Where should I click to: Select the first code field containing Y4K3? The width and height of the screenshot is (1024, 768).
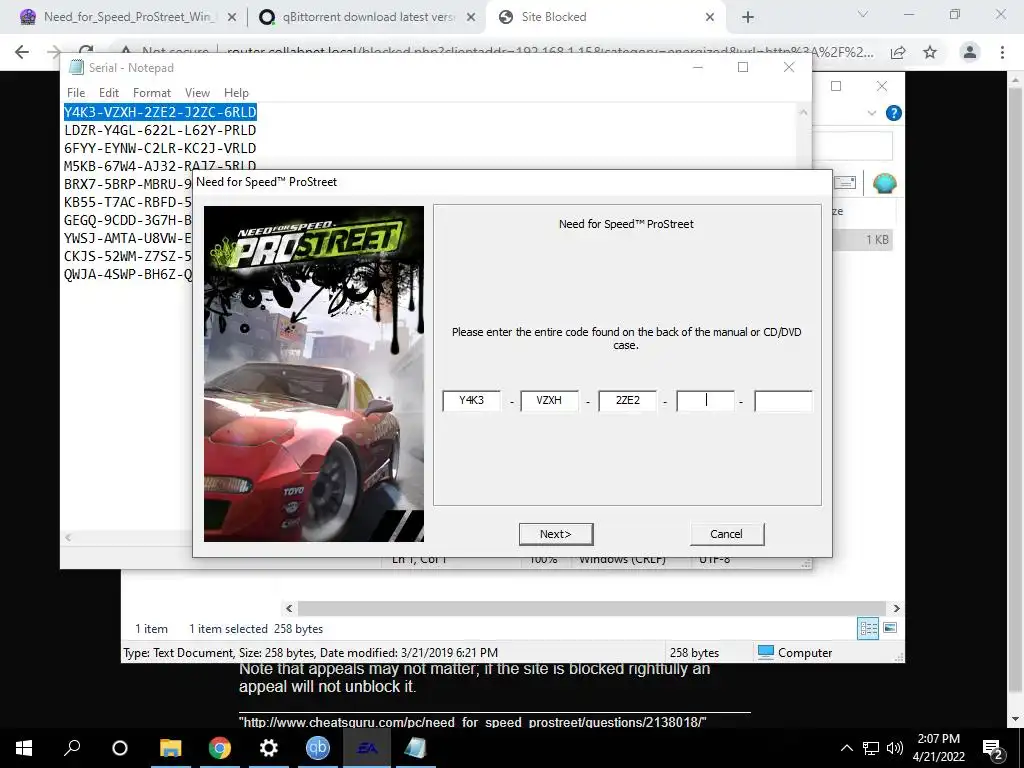pos(472,400)
